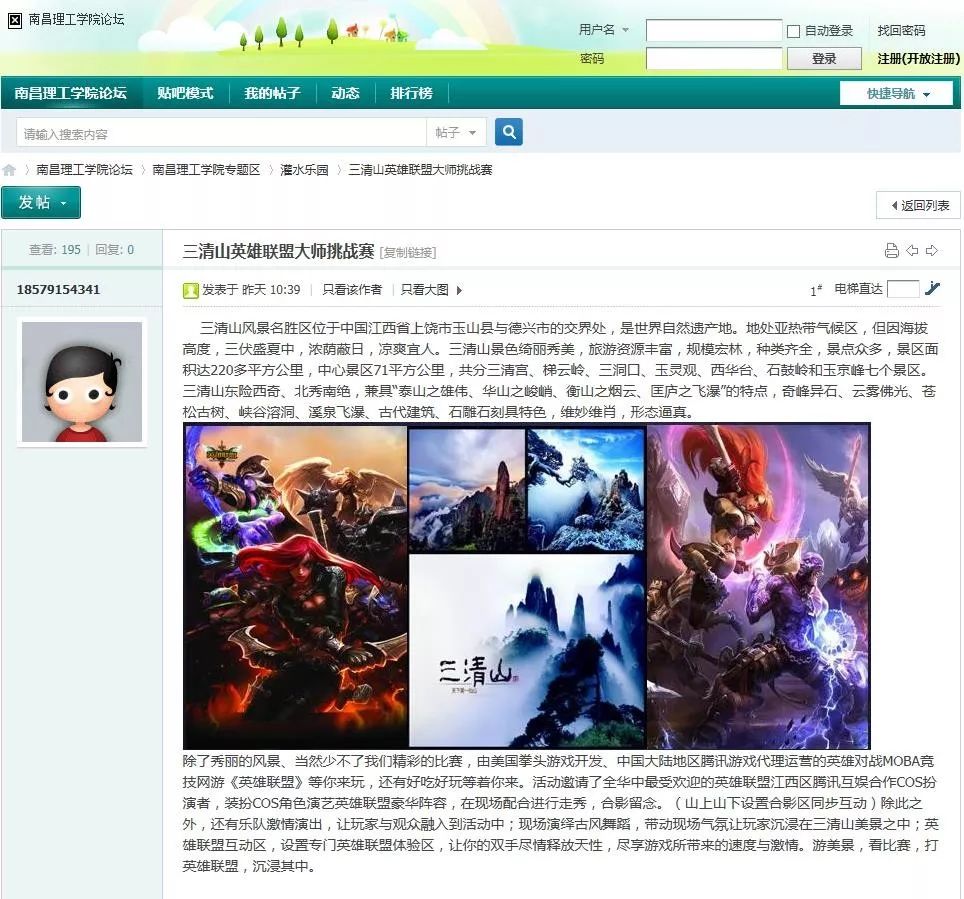Click the search box 请输入搜索内容
The width and height of the screenshot is (964, 899).
pyautogui.click(x=221, y=132)
